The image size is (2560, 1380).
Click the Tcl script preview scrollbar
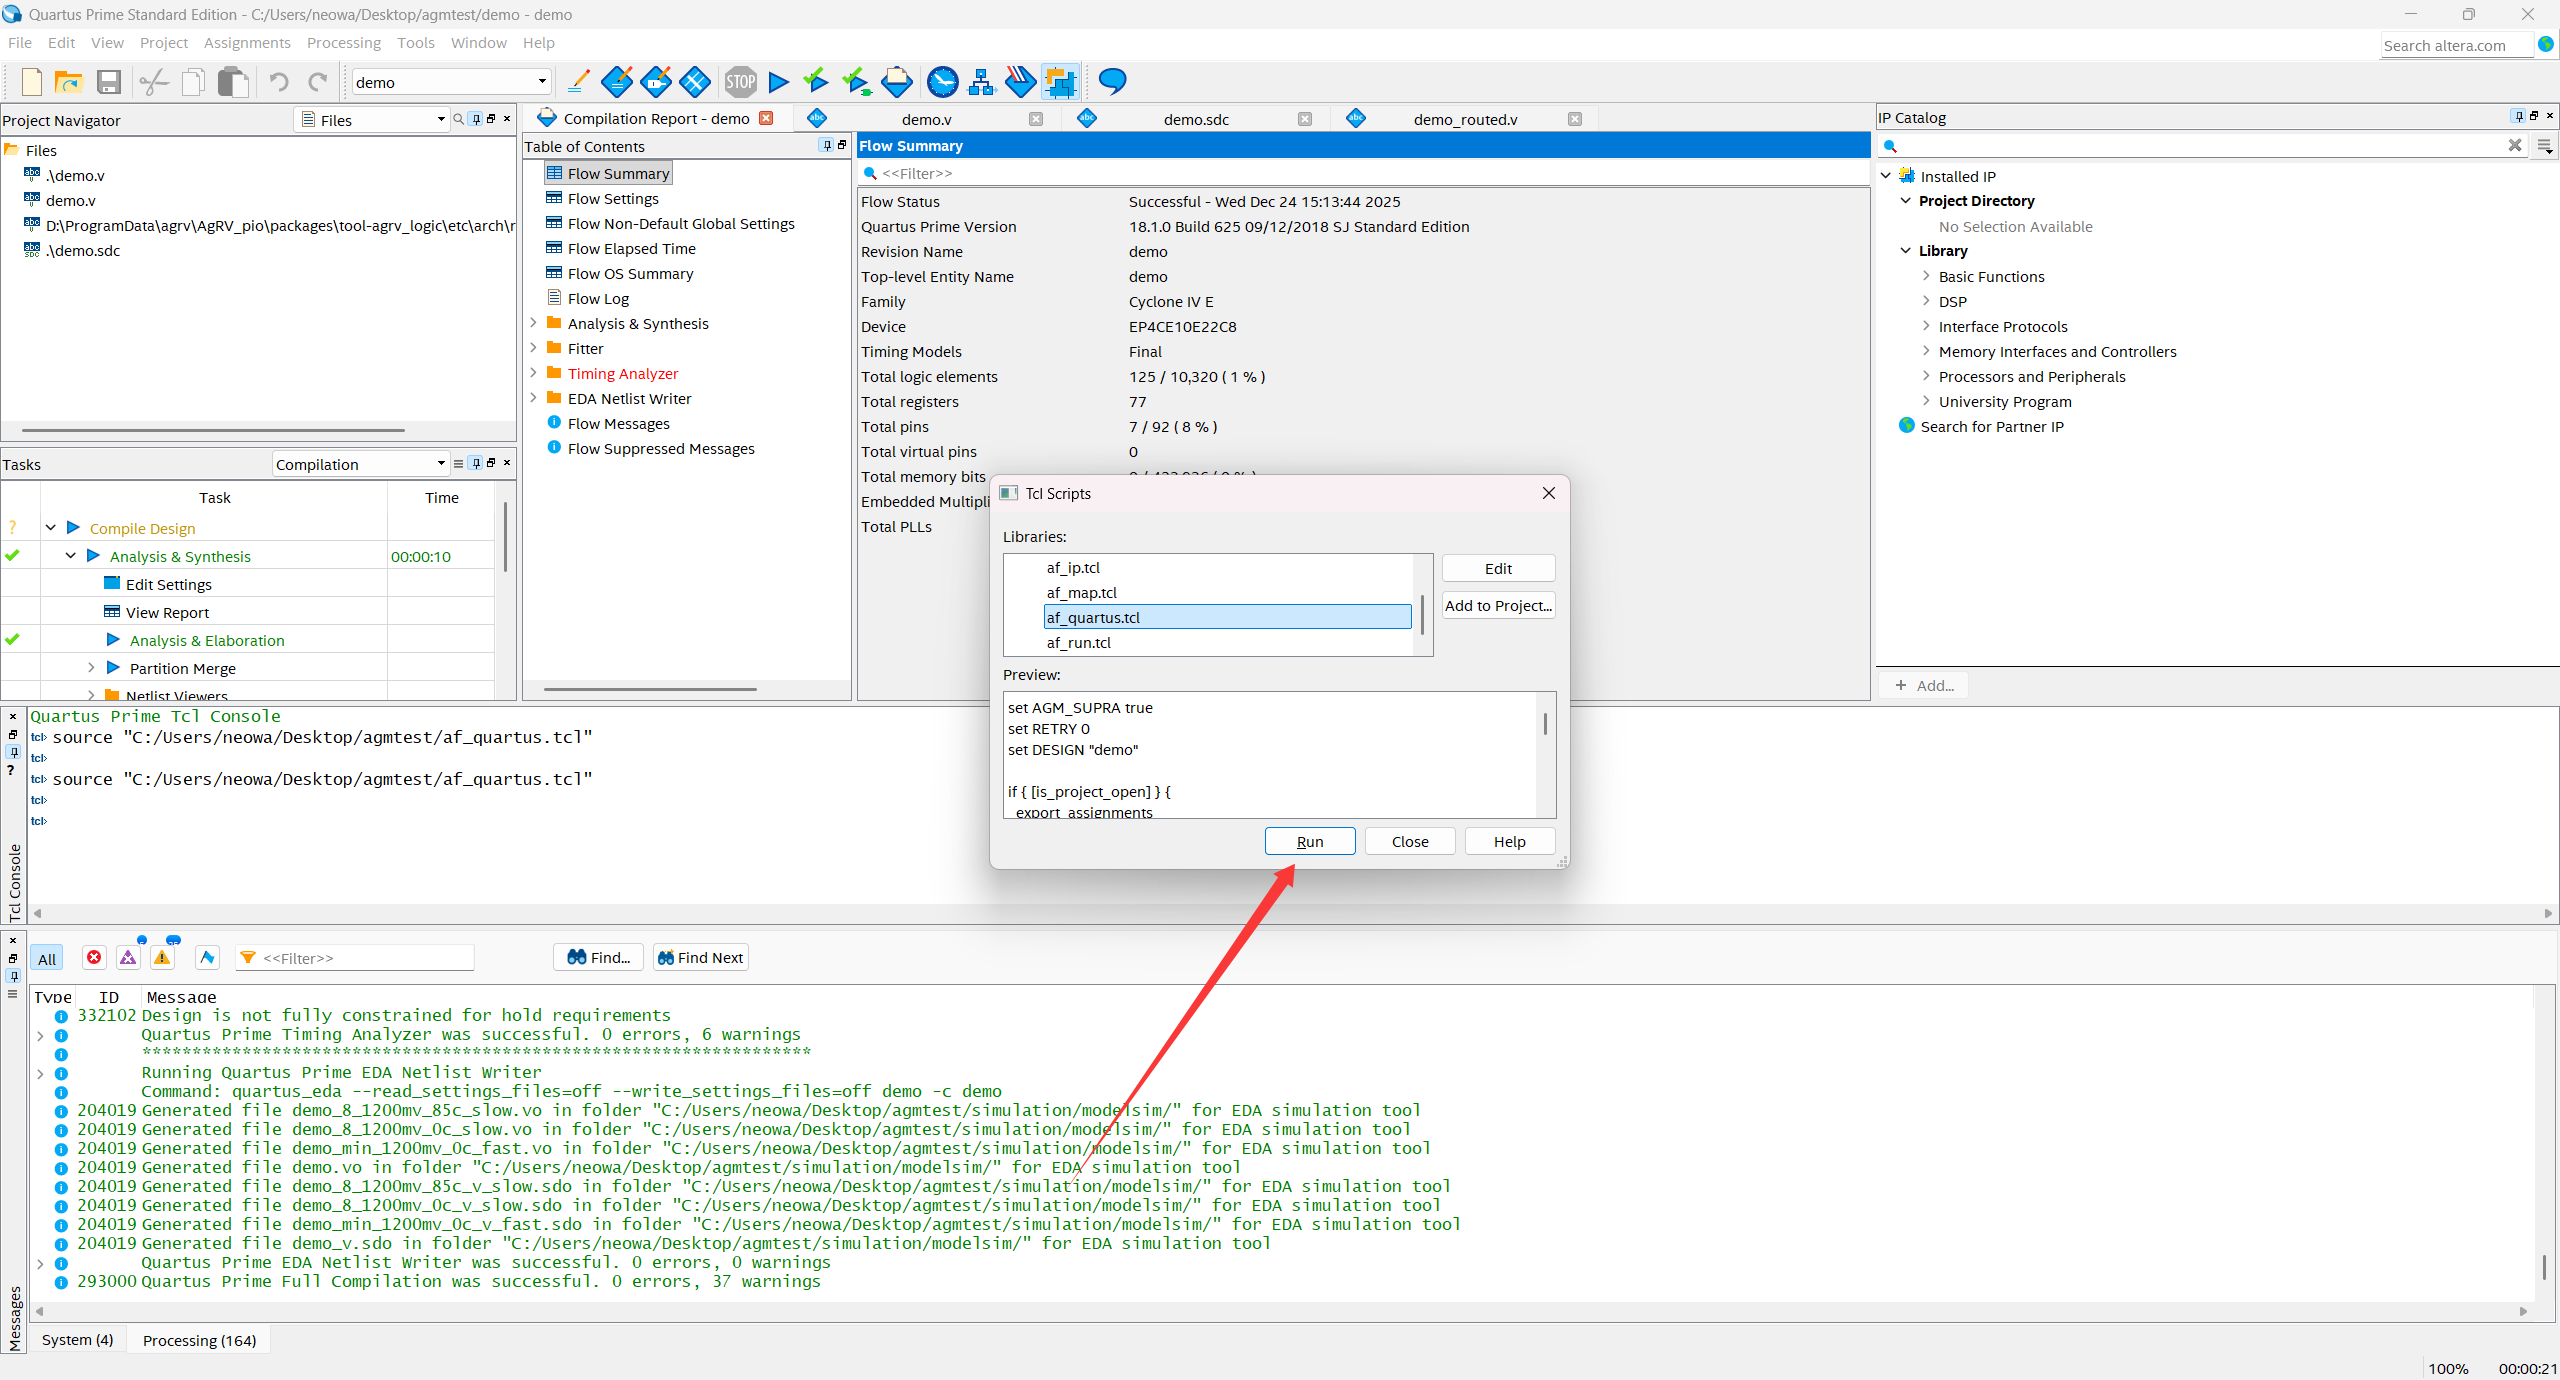(1545, 724)
